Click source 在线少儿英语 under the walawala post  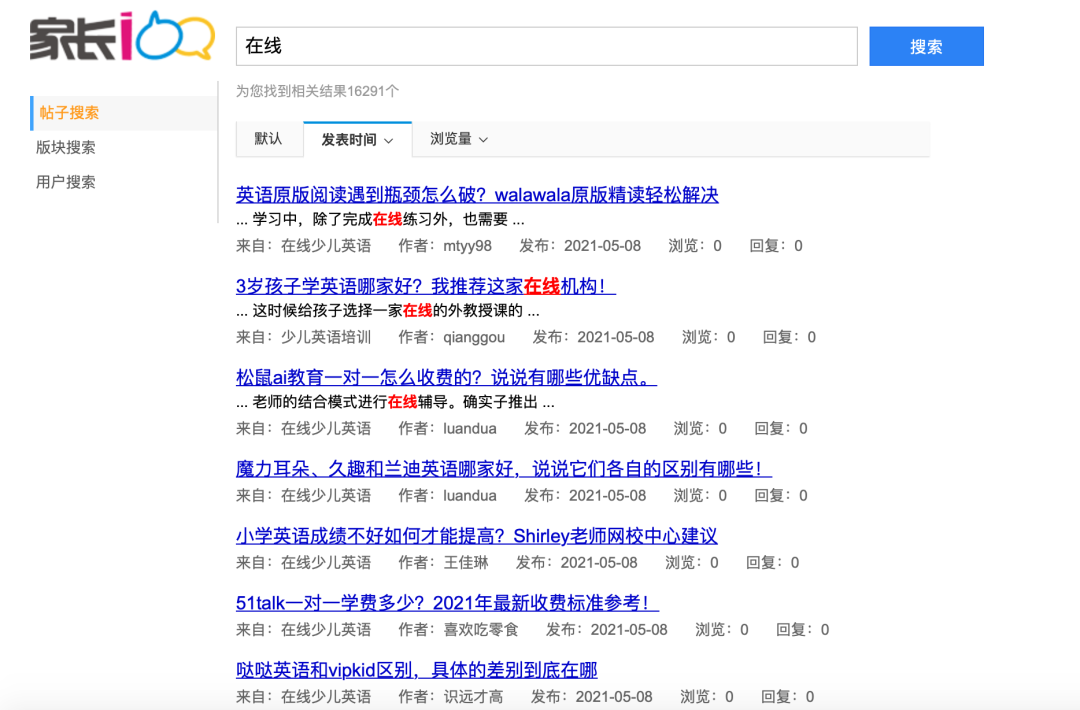click(x=326, y=246)
